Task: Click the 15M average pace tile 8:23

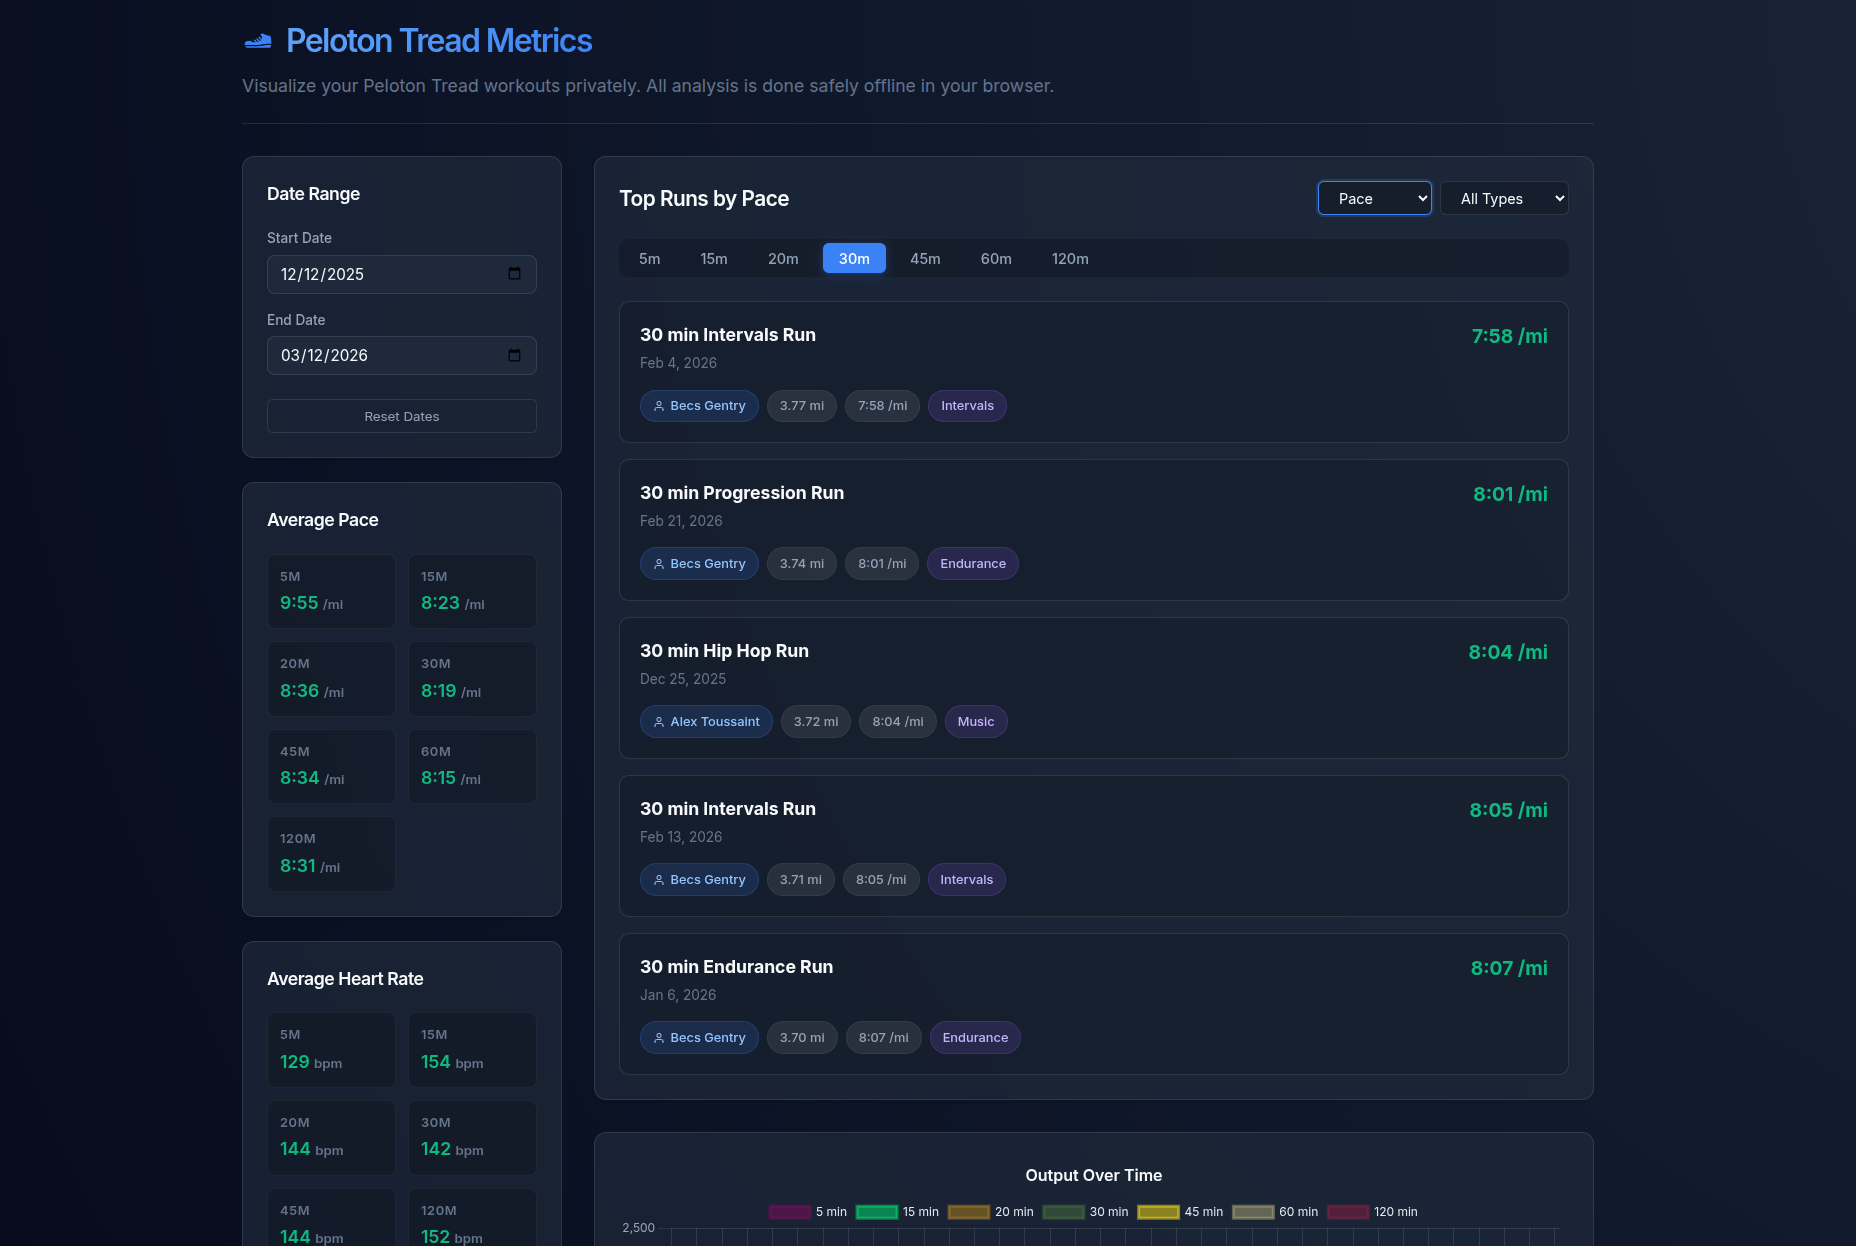Action: click(x=472, y=591)
